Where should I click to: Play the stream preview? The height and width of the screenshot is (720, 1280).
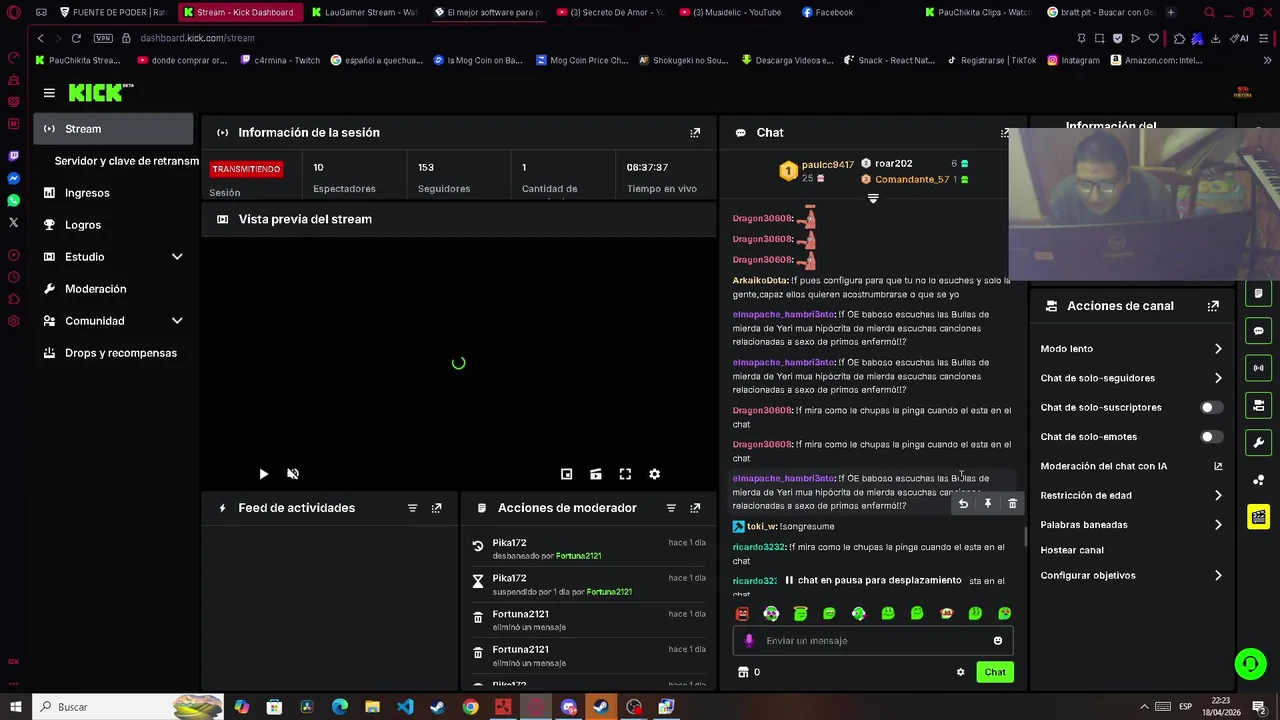click(263, 474)
